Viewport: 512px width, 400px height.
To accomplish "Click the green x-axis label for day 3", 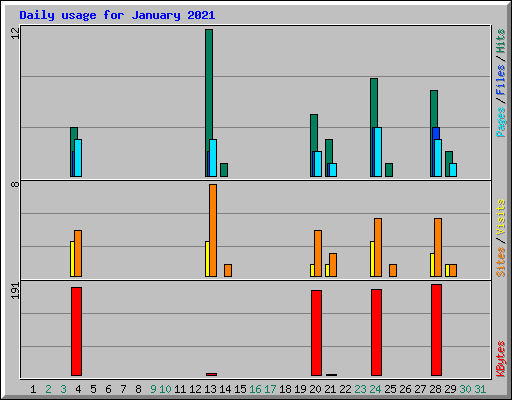I will click(63, 389).
